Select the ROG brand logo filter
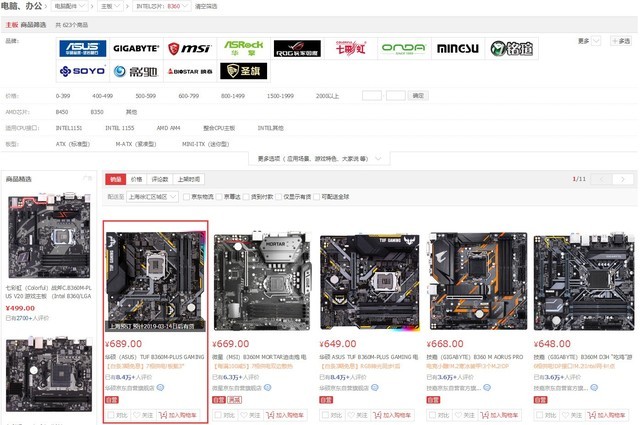The width and height of the screenshot is (640, 425). pyautogui.click(x=297, y=48)
